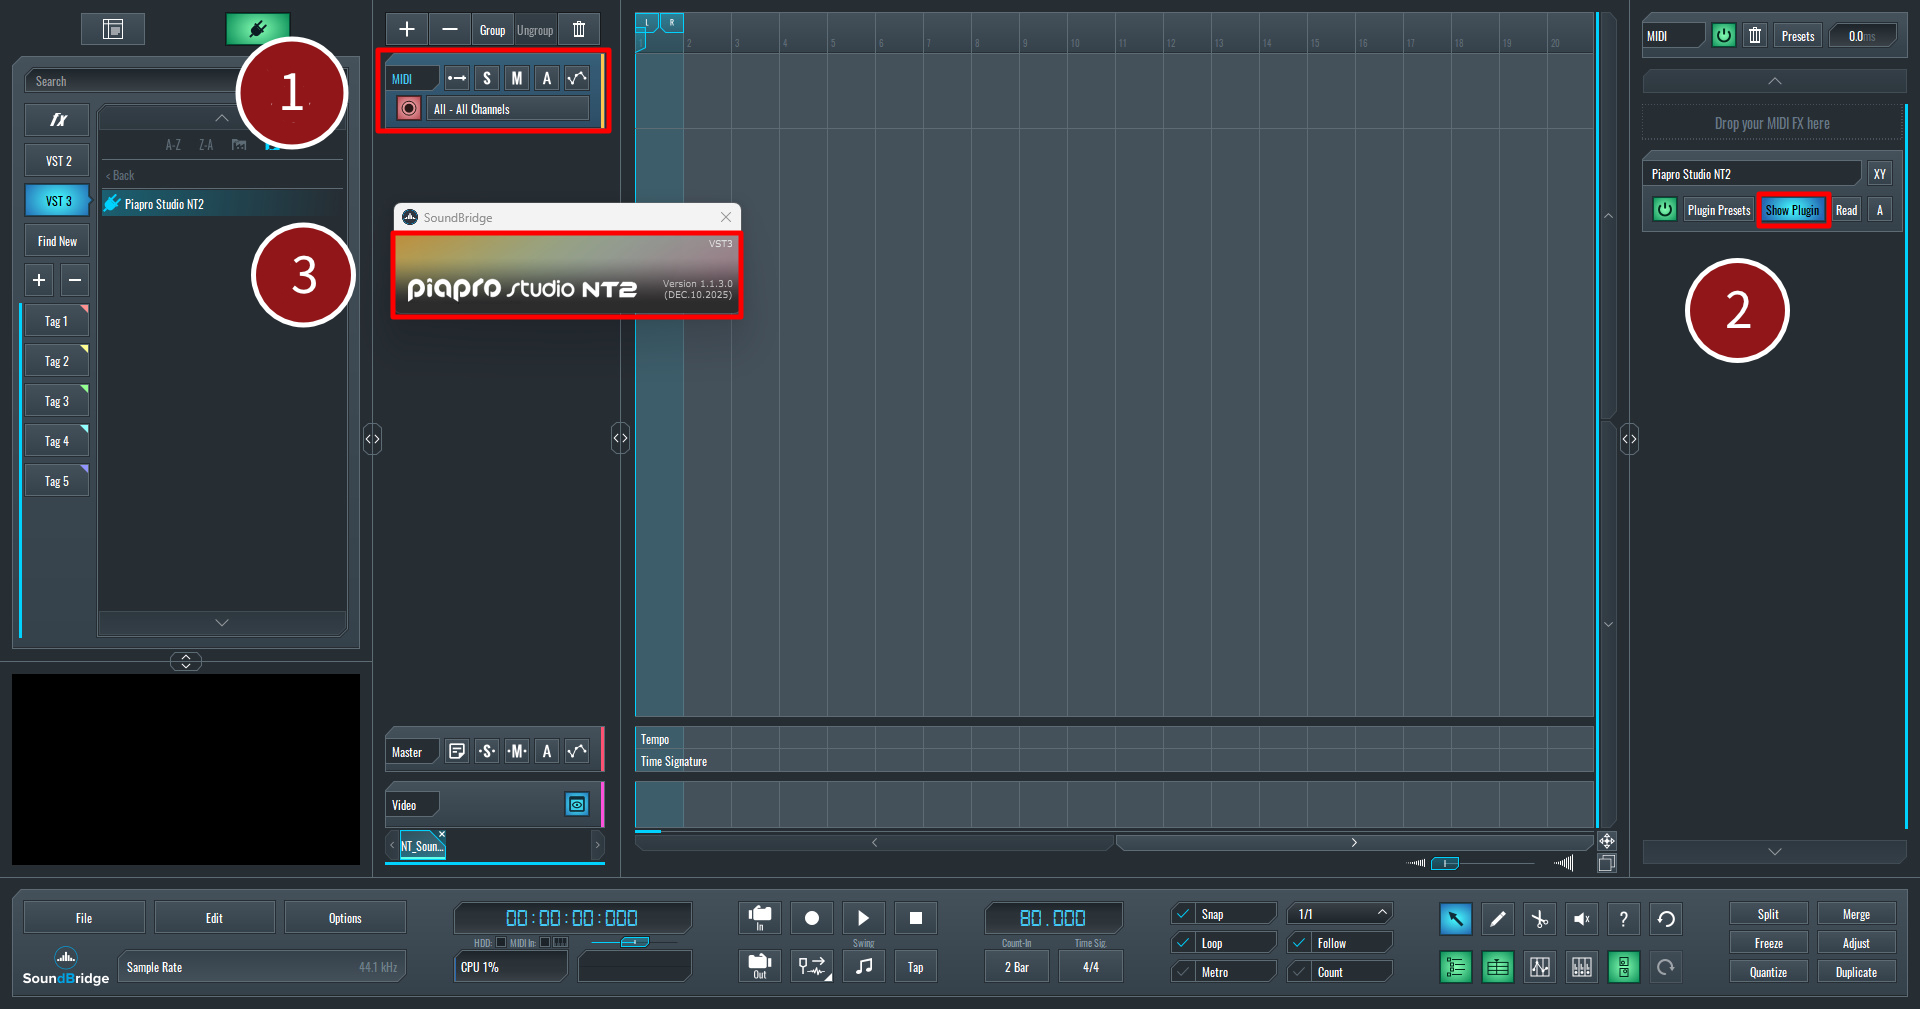
Task: Toggle the Snap checkbox
Action: [1183, 914]
